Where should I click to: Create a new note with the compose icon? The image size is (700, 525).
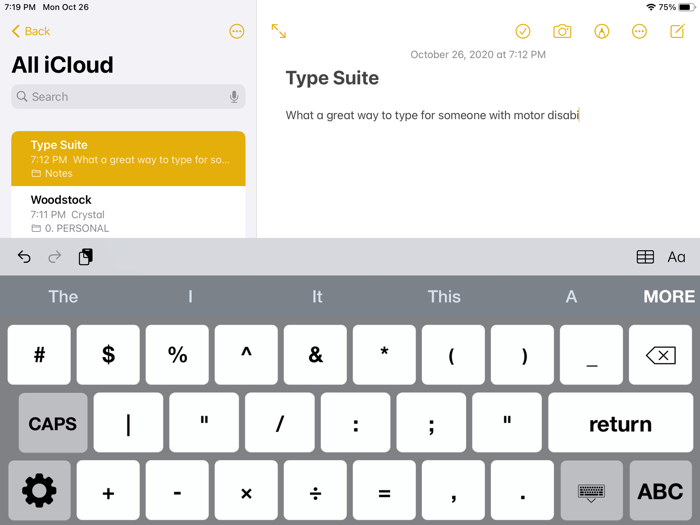click(x=677, y=31)
